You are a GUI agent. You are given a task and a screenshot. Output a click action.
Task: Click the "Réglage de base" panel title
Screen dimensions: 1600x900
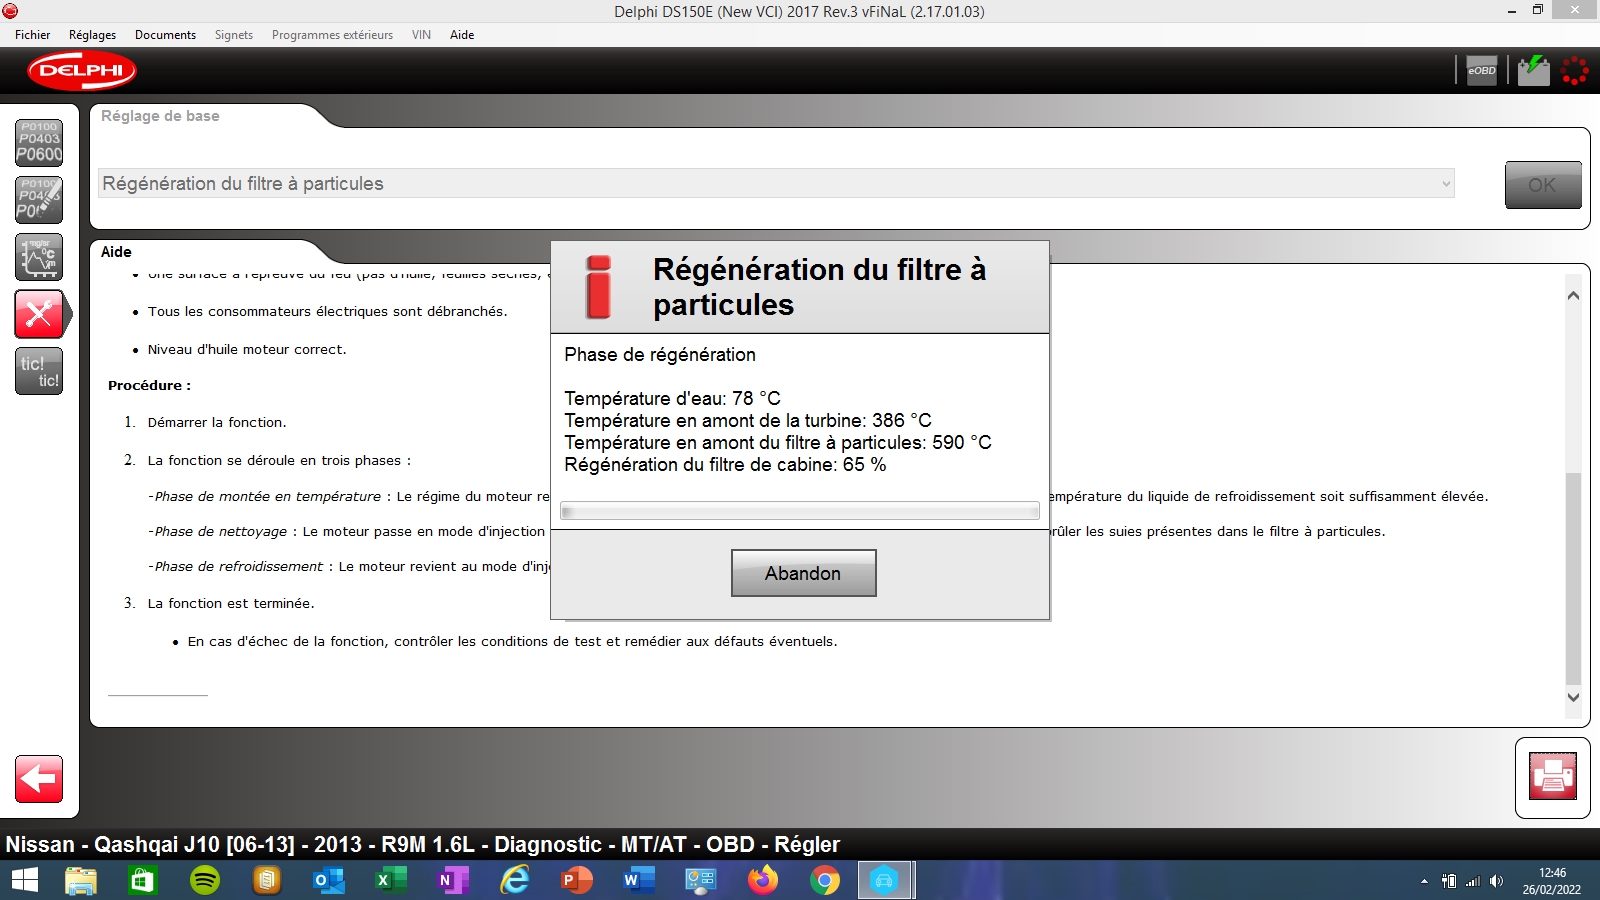160,116
